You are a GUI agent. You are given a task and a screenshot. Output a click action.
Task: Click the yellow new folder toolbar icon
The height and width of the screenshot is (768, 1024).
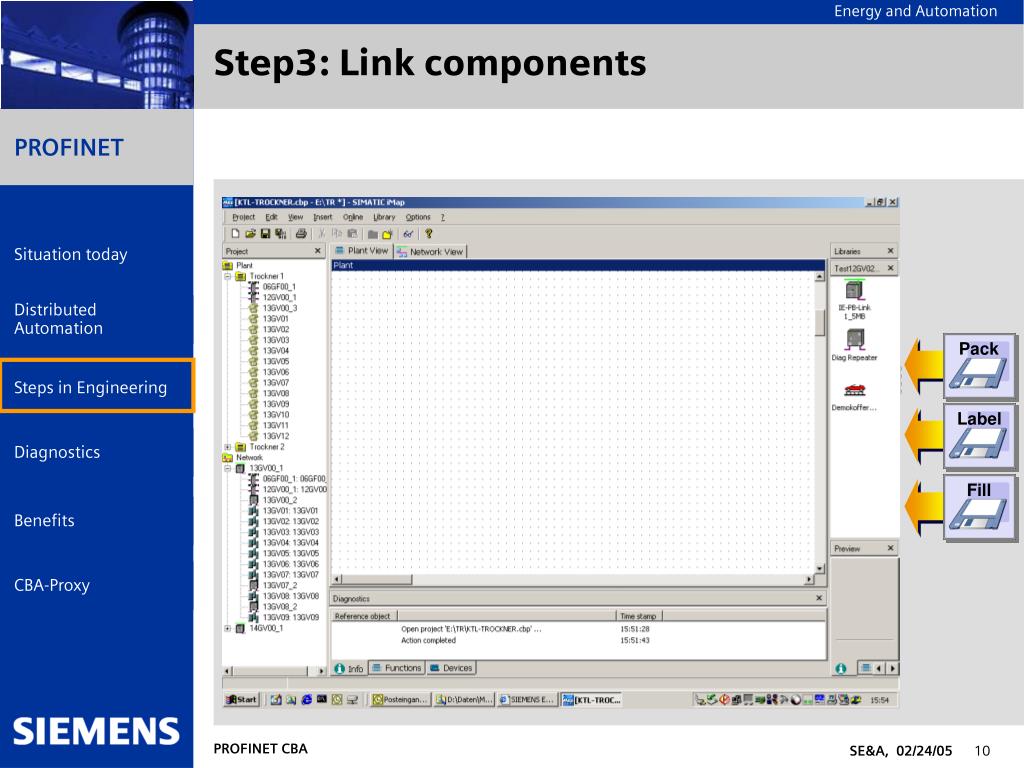pos(387,234)
